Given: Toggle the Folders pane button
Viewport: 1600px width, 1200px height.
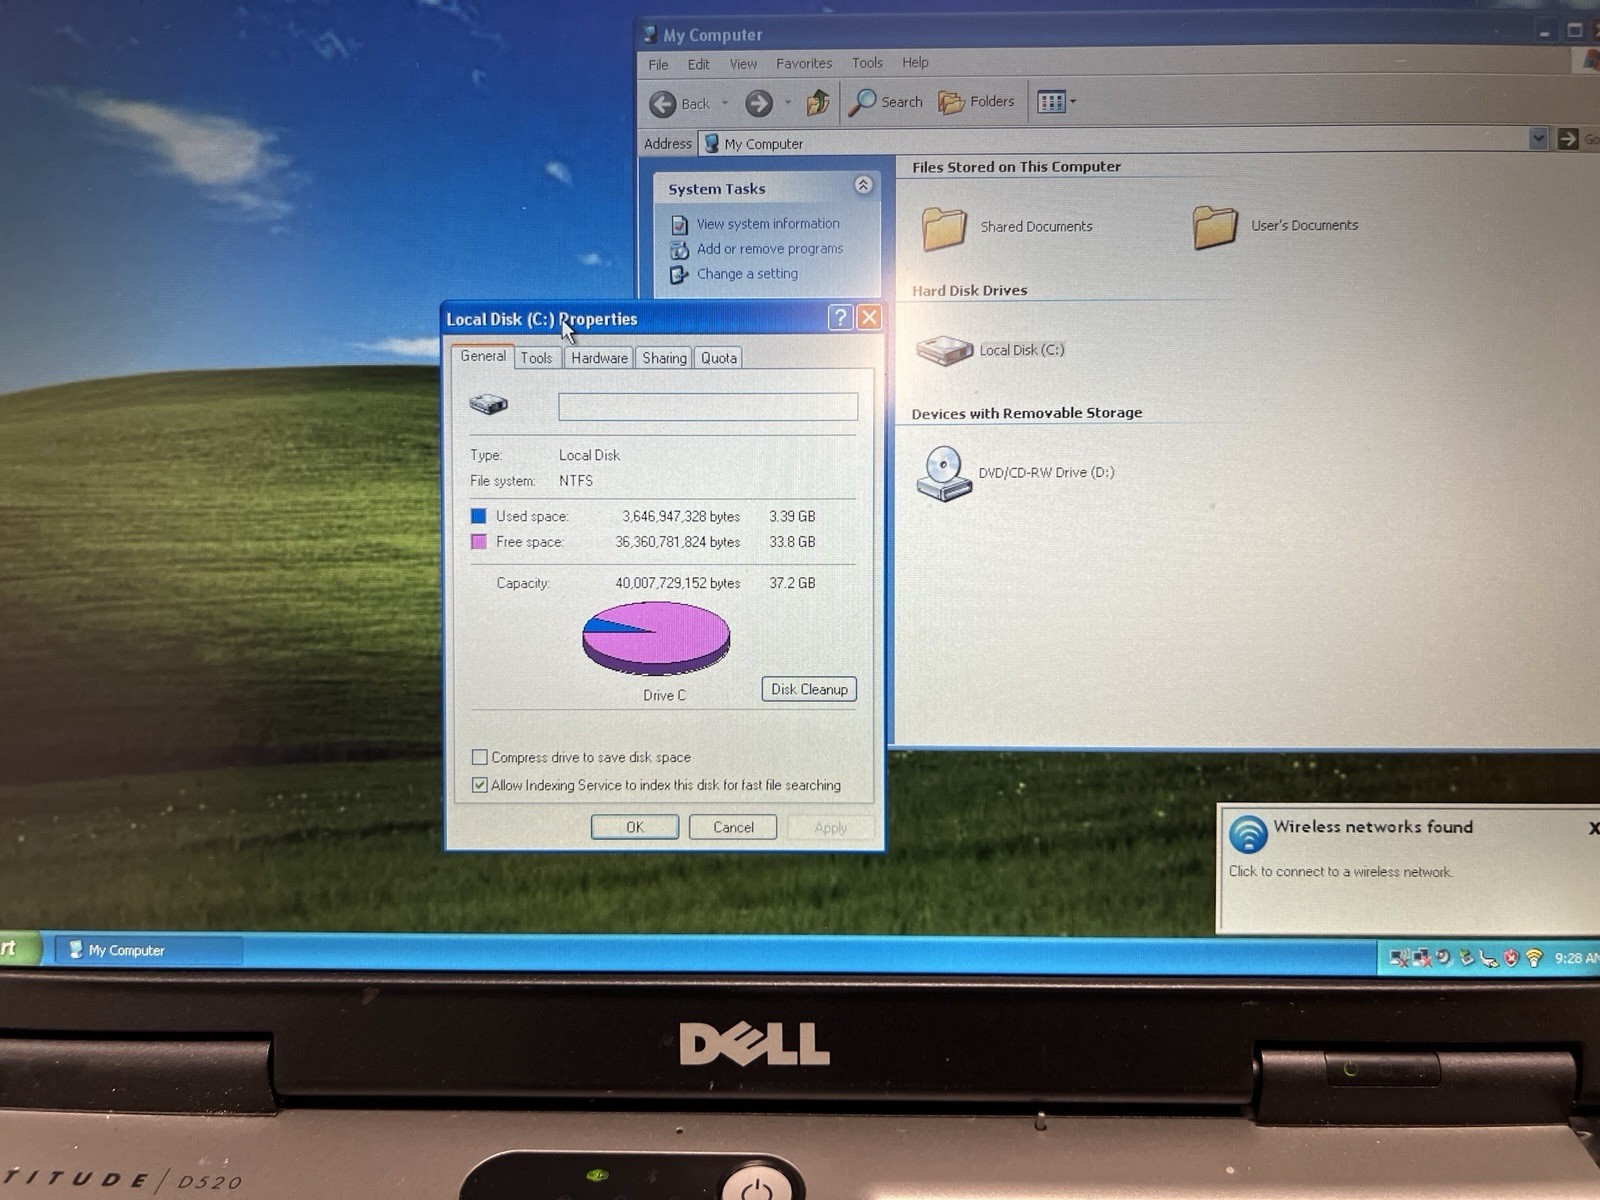Looking at the screenshot, I should coord(976,101).
